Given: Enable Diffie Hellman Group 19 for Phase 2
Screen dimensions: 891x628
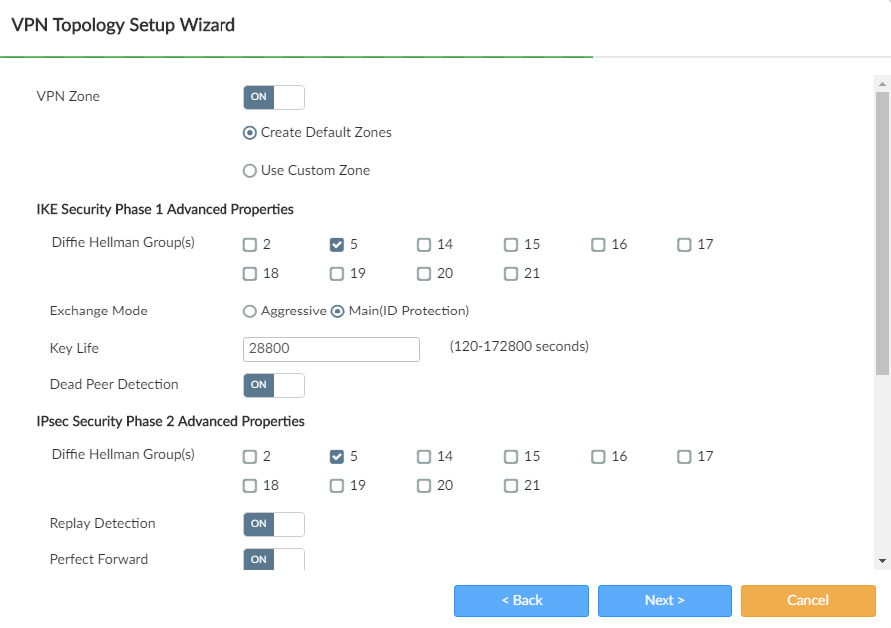Looking at the screenshot, I should [x=337, y=485].
